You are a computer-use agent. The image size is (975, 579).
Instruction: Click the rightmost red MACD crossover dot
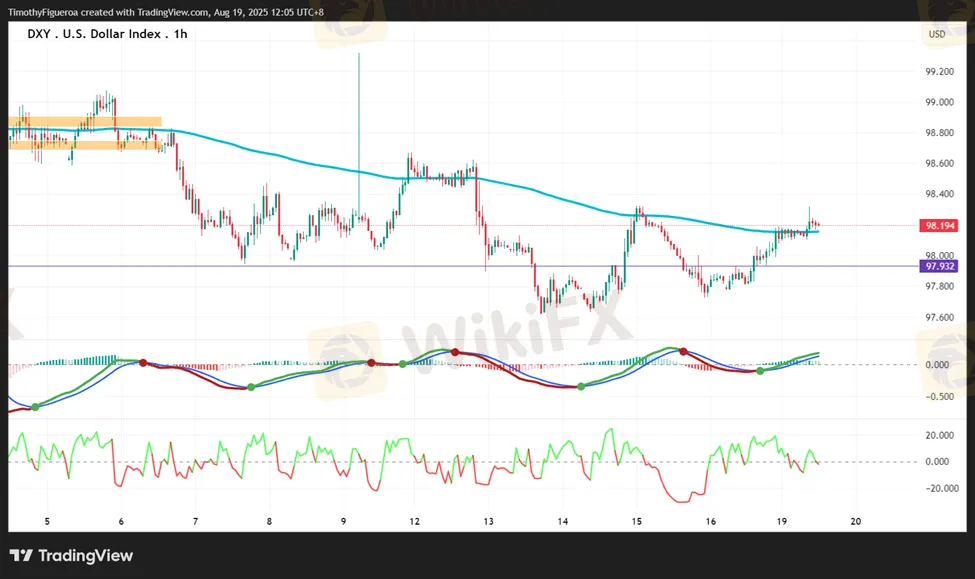tap(684, 351)
